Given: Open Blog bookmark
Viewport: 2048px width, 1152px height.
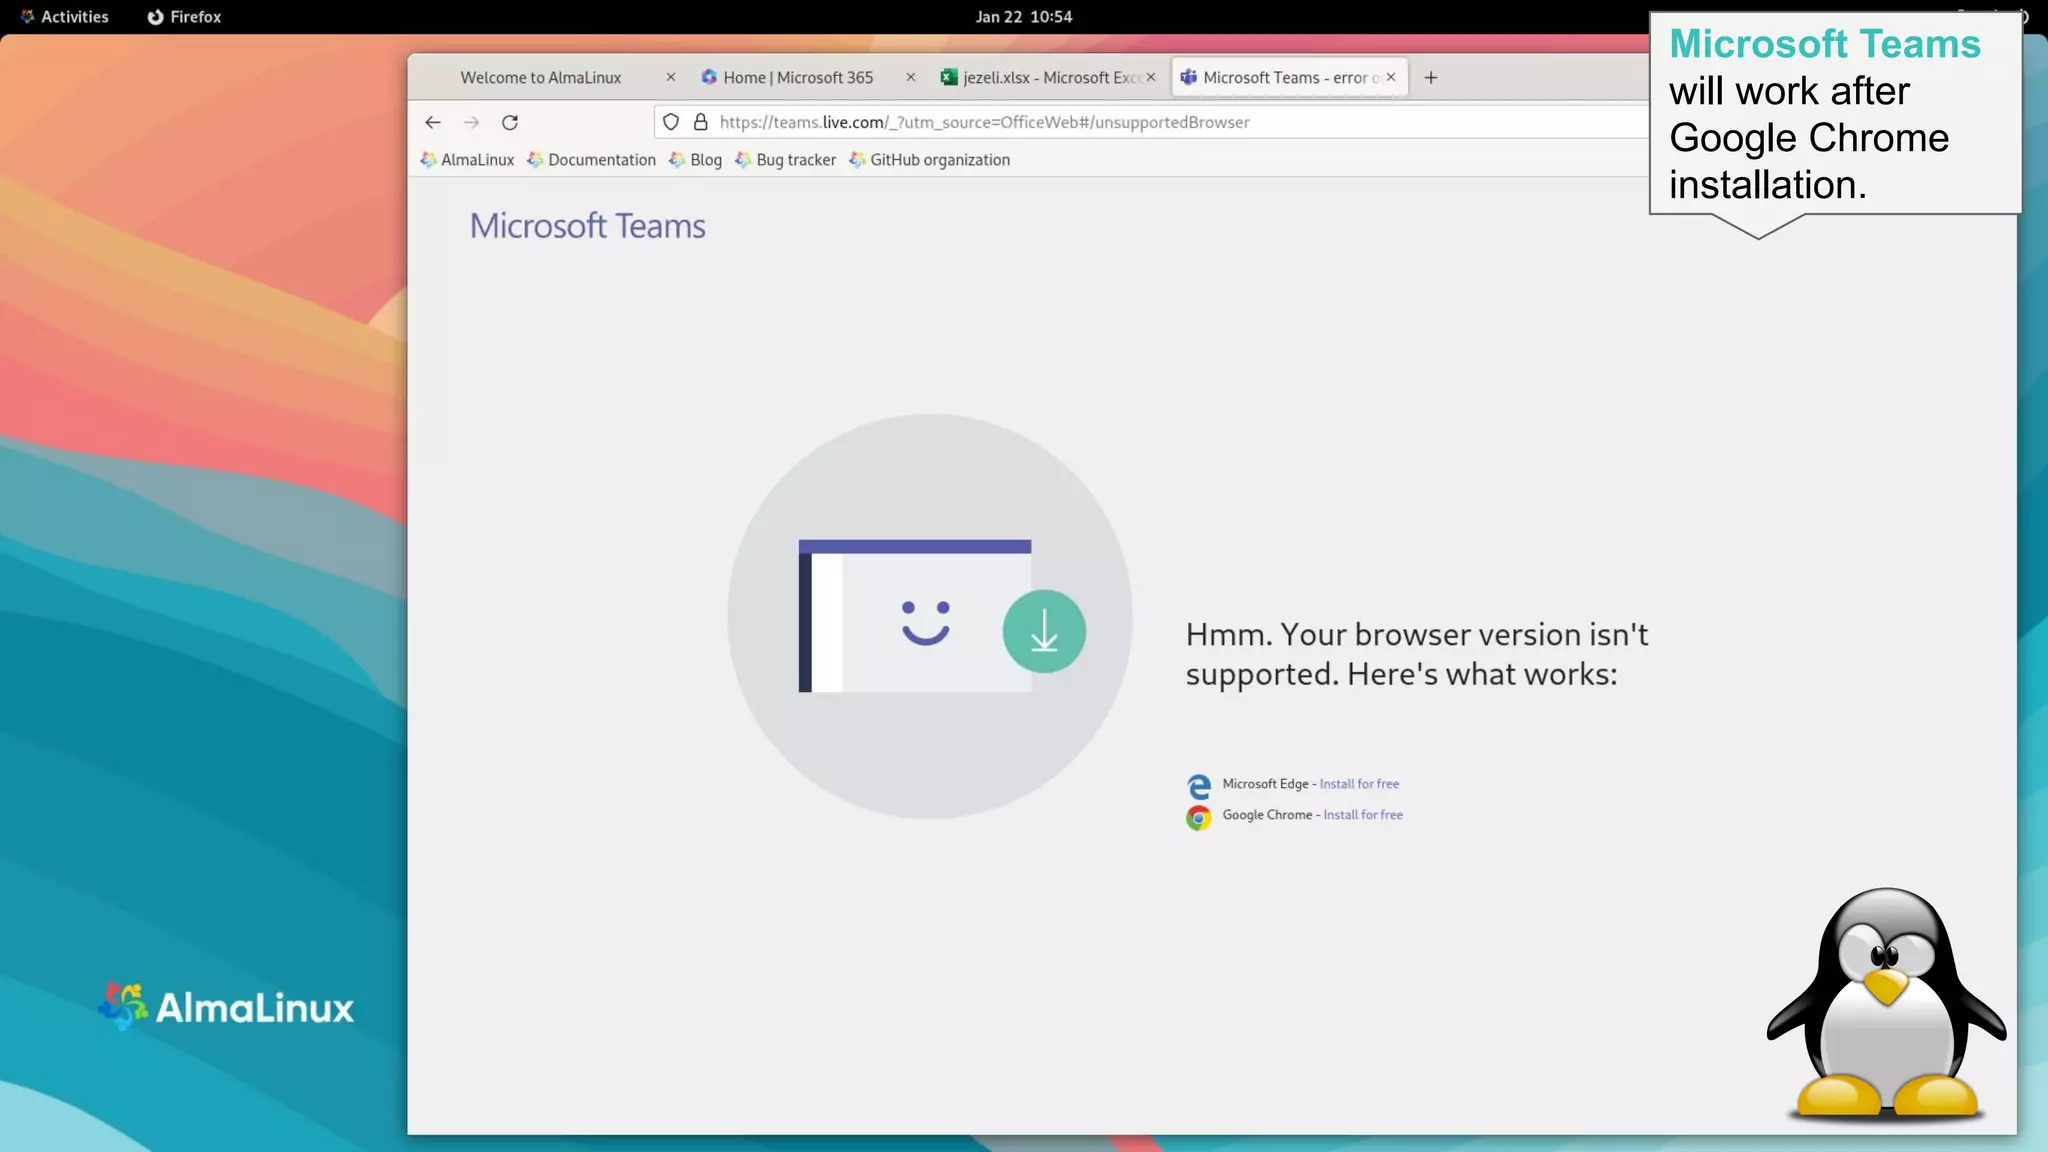Looking at the screenshot, I should pyautogui.click(x=695, y=160).
